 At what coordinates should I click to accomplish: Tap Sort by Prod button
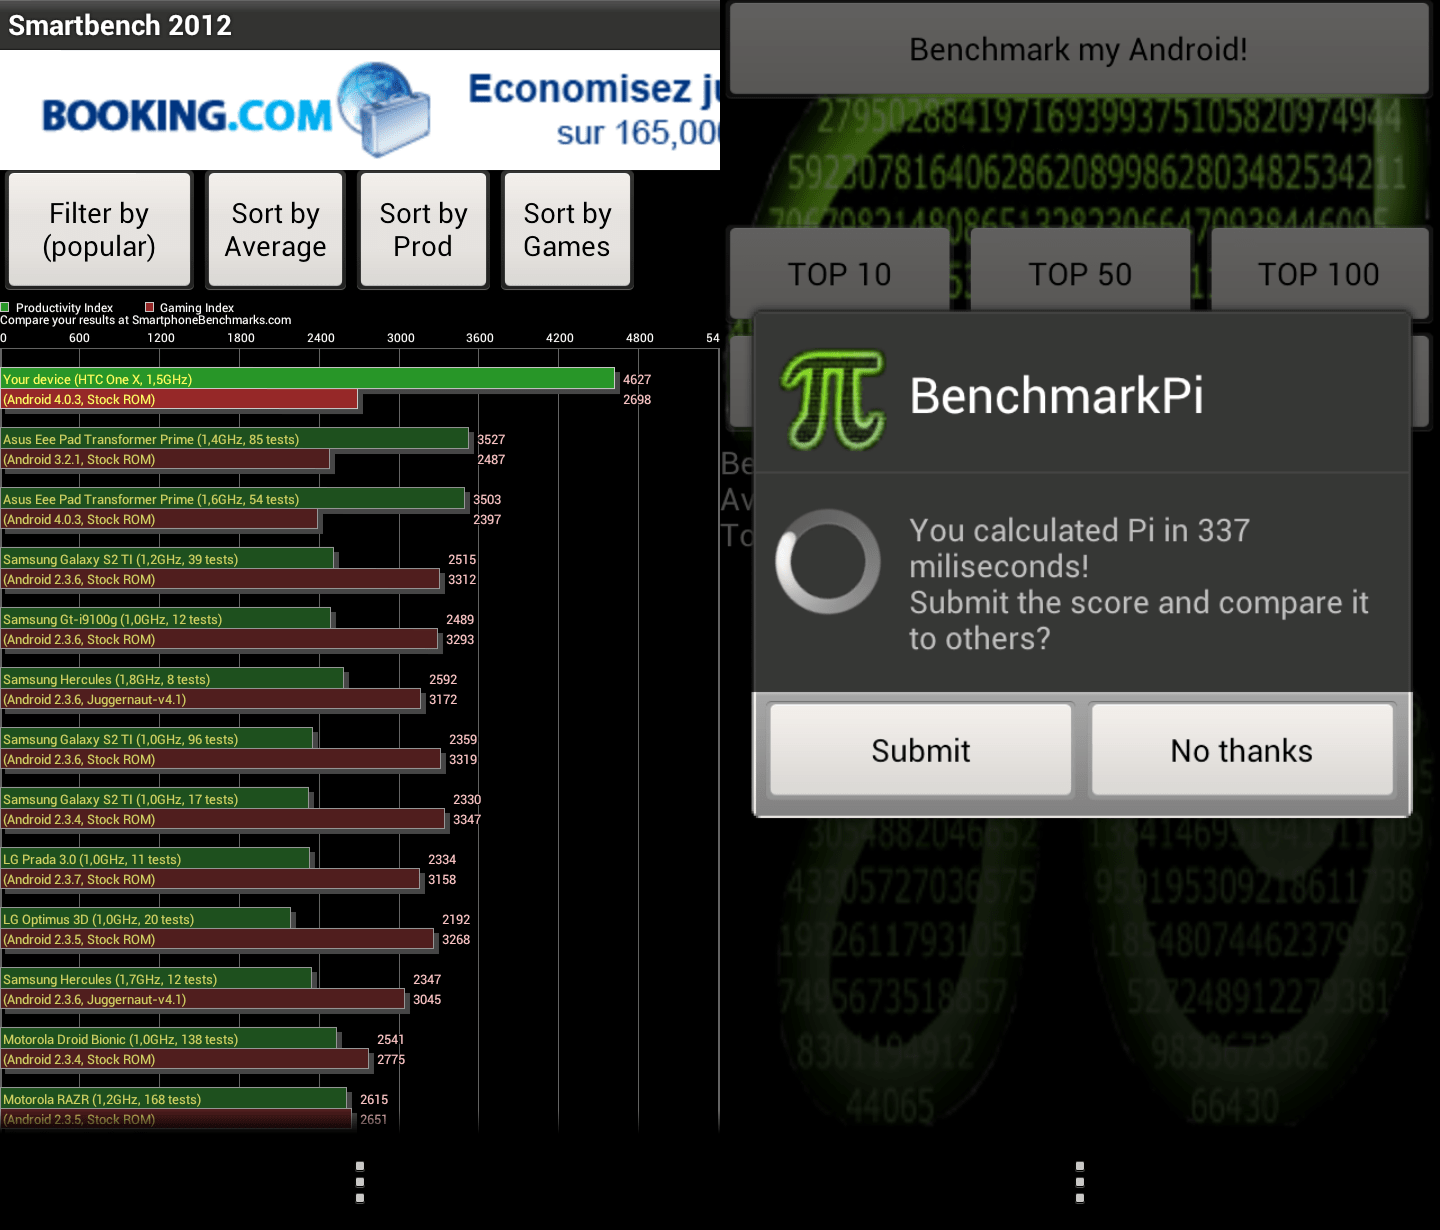(x=423, y=230)
